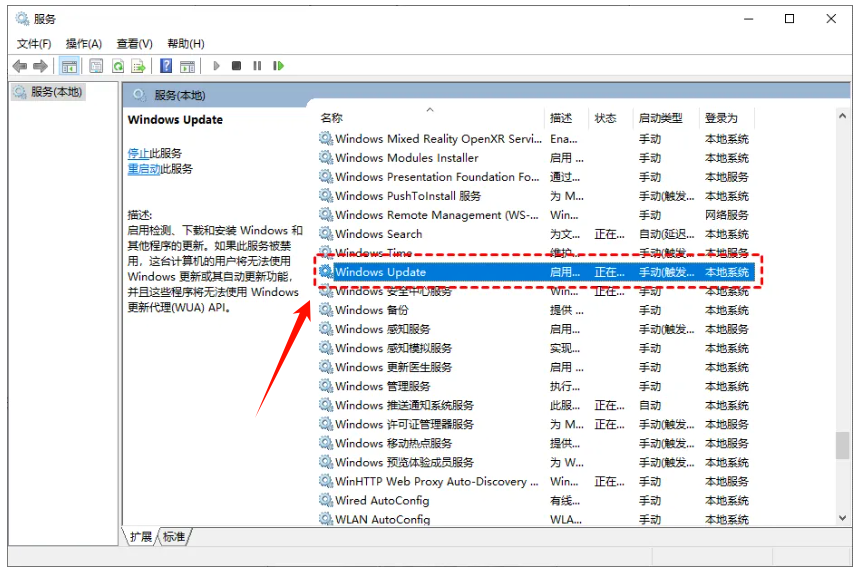Click the Stop service square icon

click(x=236, y=66)
